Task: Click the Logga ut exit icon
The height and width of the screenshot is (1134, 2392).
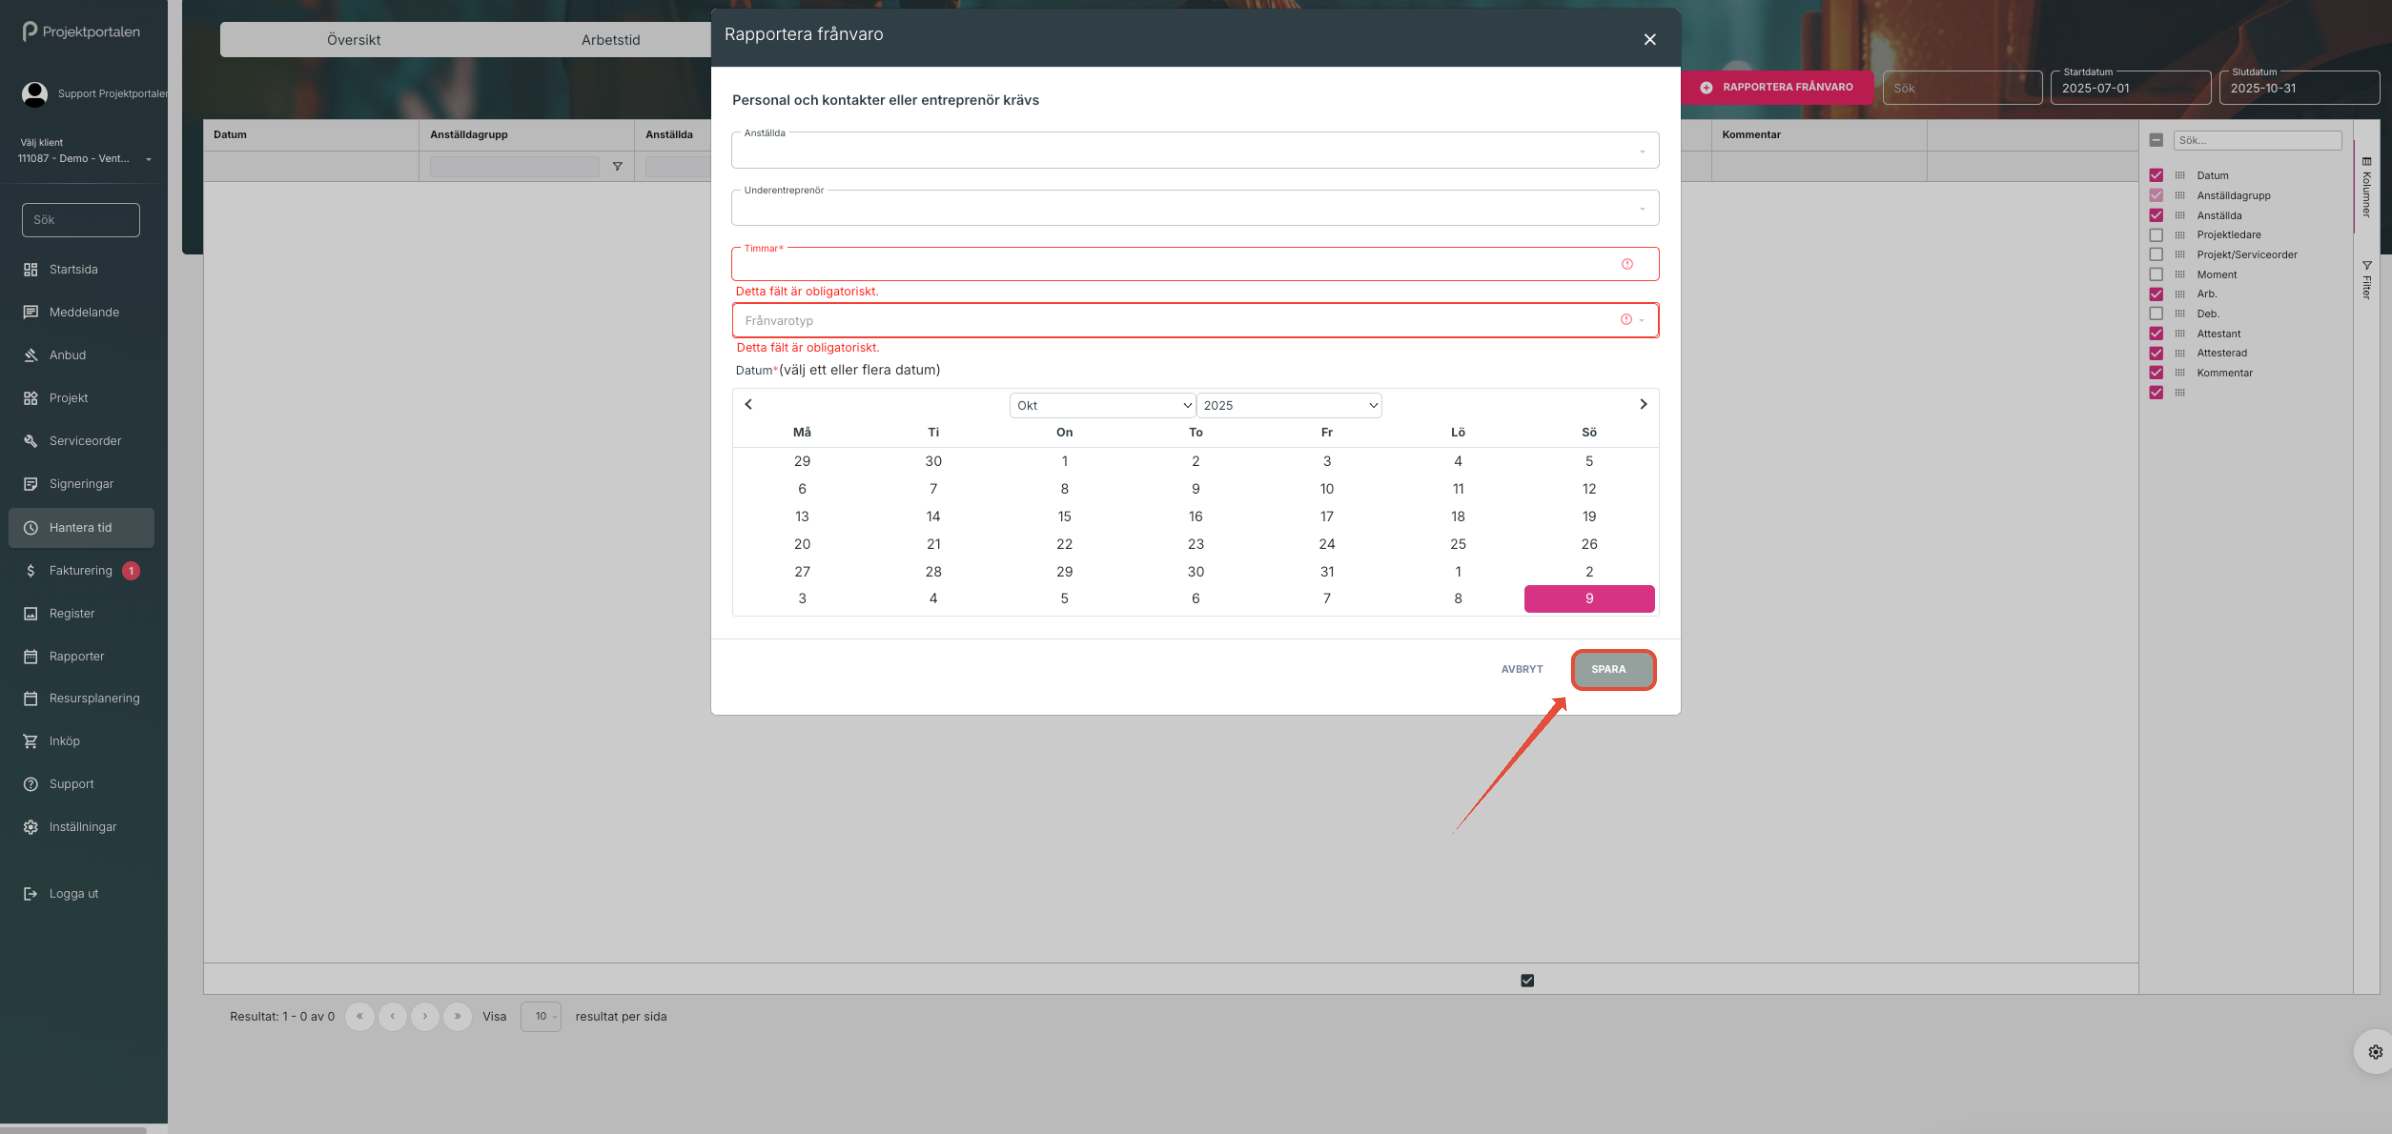Action: [30, 894]
